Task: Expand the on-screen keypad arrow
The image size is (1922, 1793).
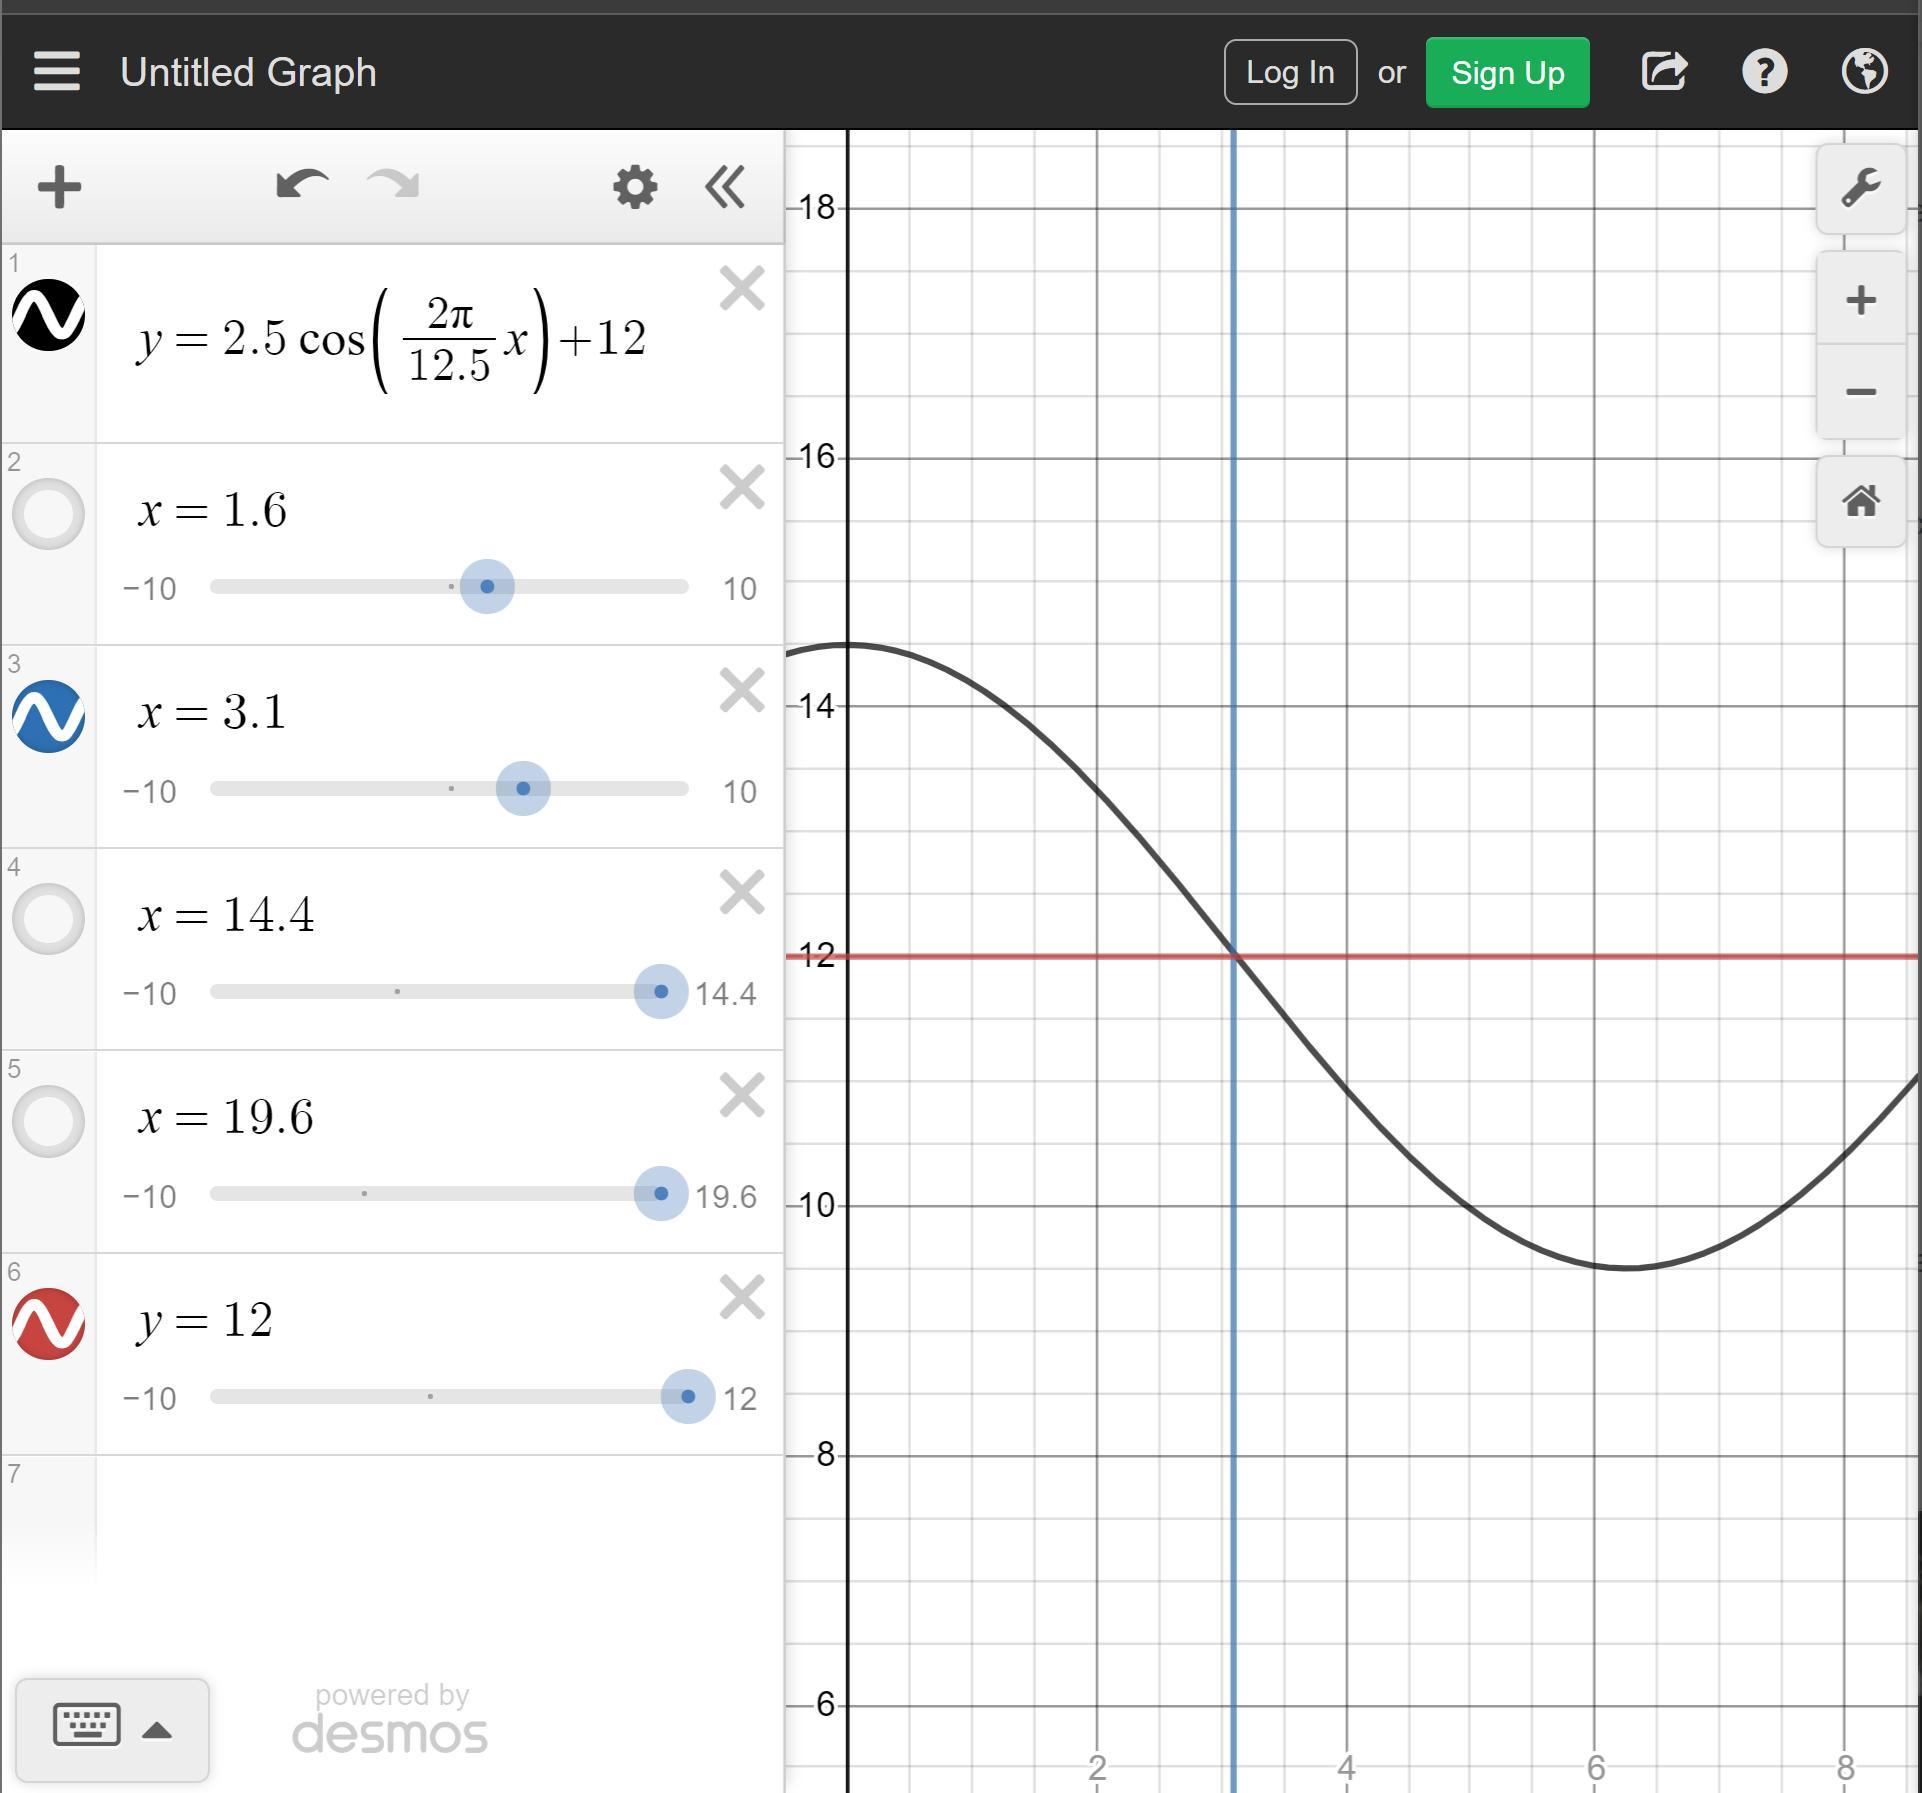Action: pos(157,1731)
